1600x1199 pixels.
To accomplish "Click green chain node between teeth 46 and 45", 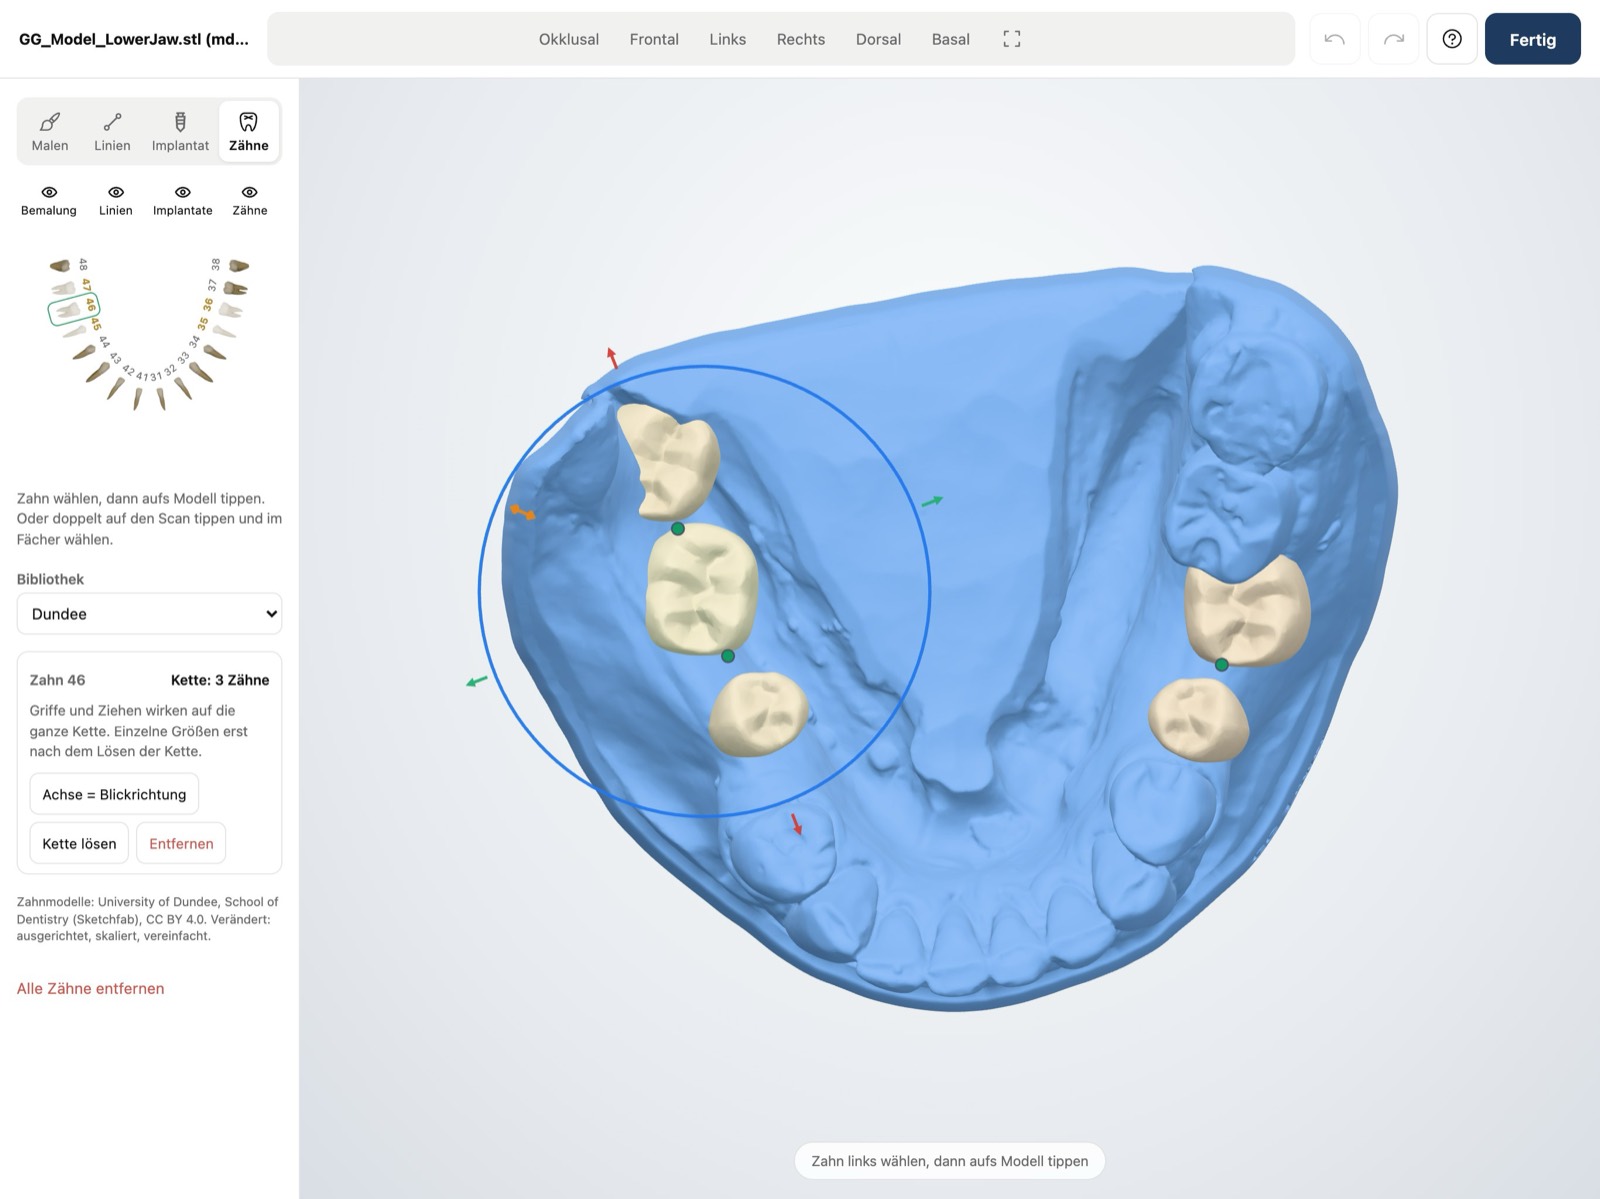I will click(728, 656).
